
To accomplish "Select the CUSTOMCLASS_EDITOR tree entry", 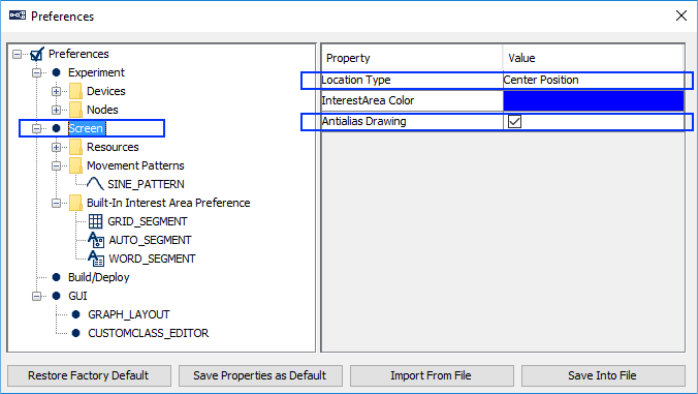I will click(148, 333).
